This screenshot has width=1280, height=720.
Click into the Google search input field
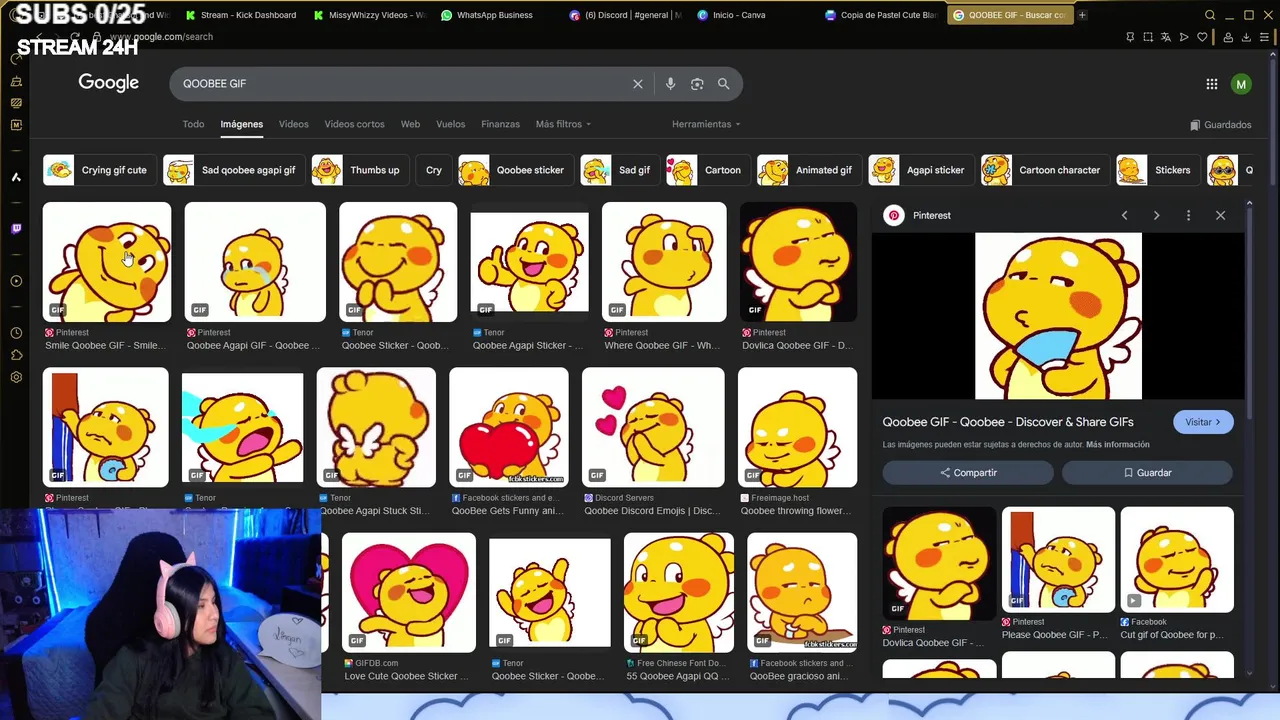[400, 84]
